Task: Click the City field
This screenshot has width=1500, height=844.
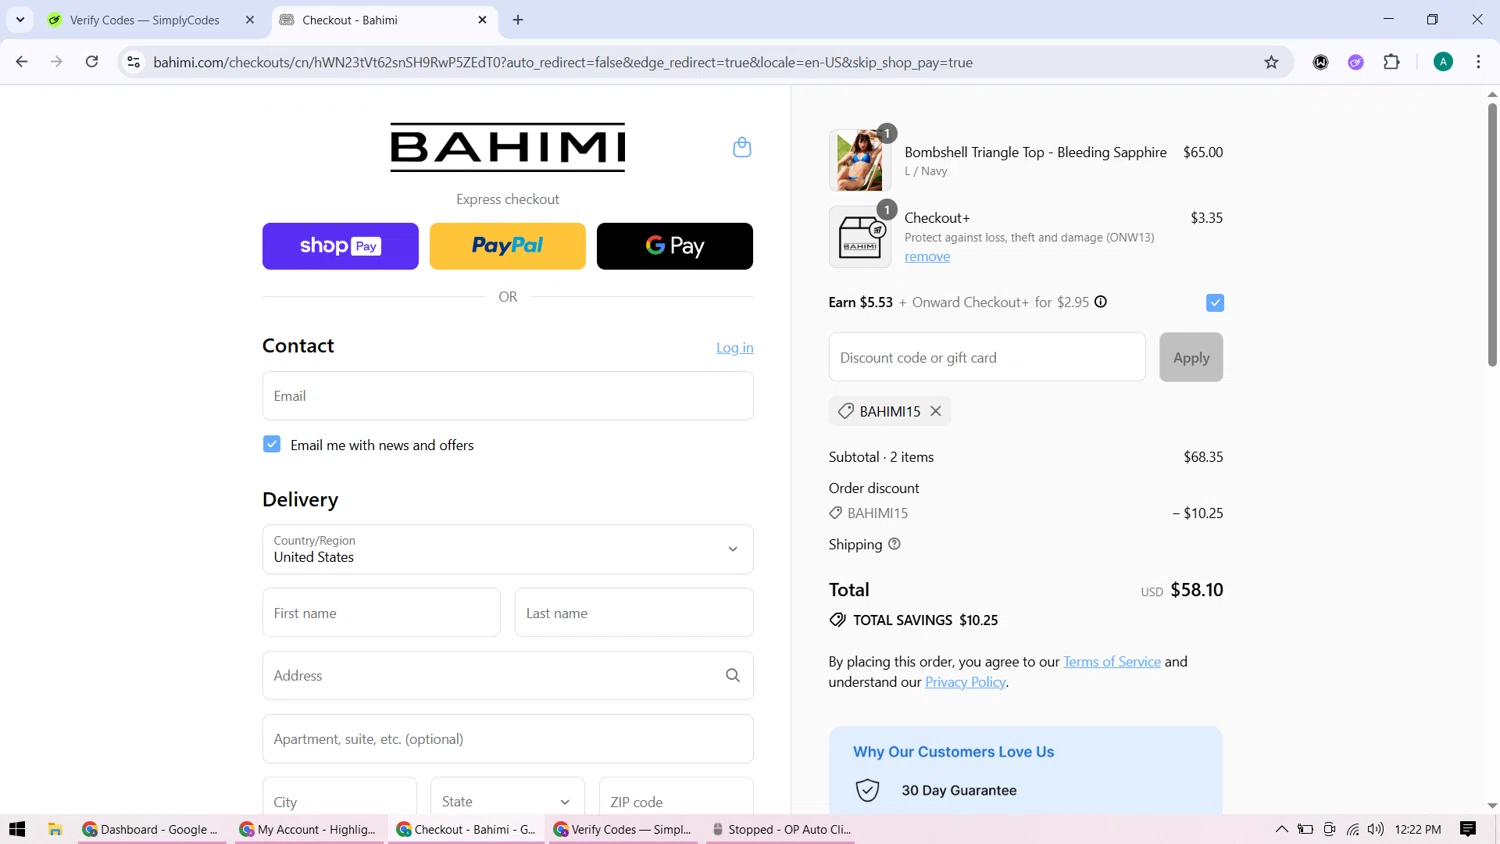Action: coord(340,801)
